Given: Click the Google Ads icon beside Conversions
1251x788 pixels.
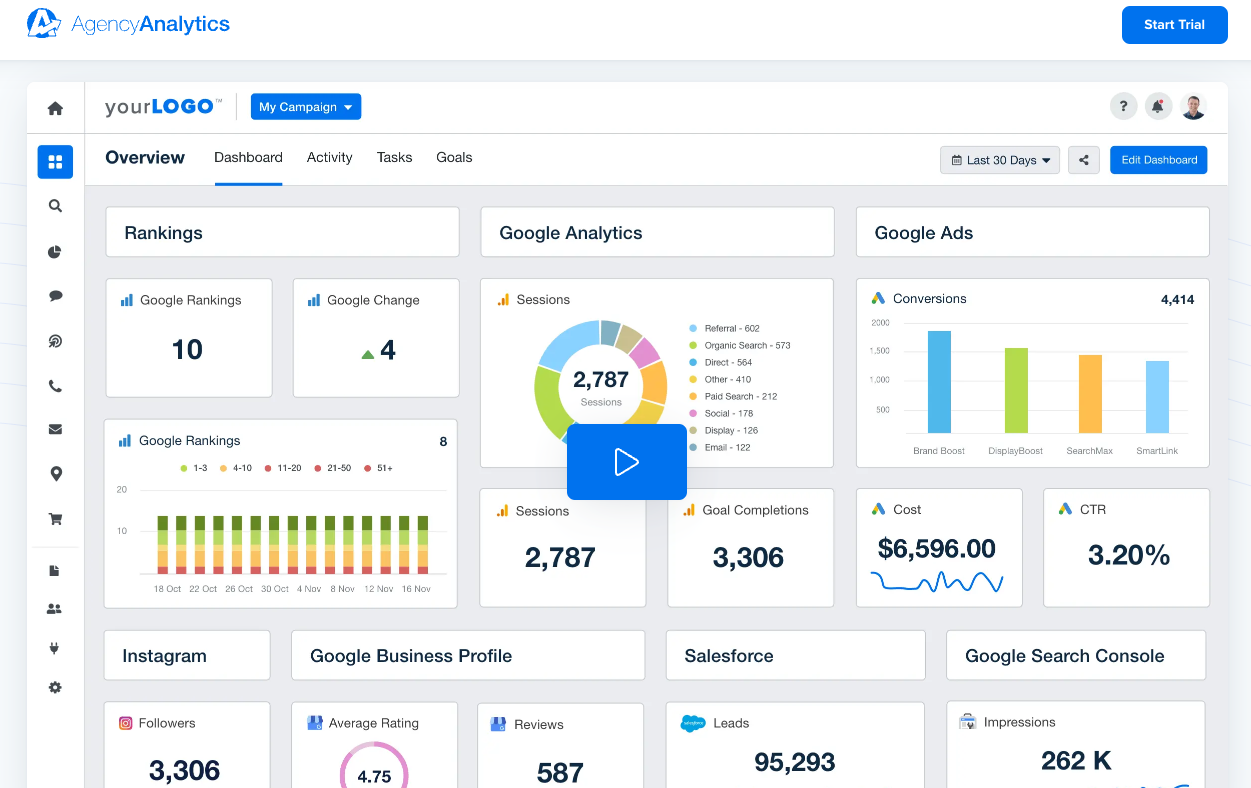Looking at the screenshot, I should (x=878, y=298).
